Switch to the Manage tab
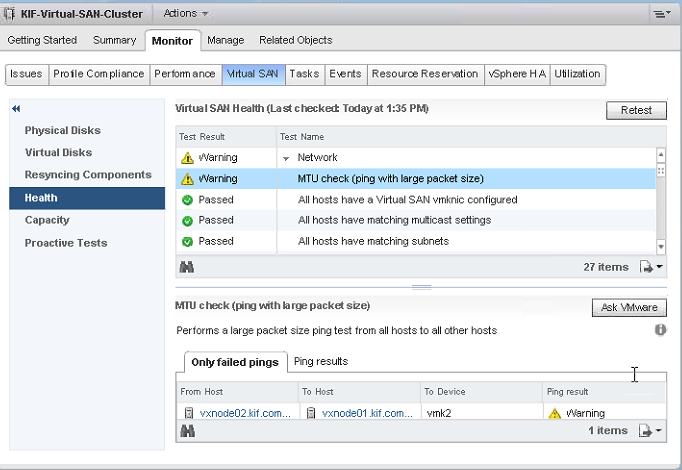Screen dimensions: 682x470 click(x=225, y=40)
